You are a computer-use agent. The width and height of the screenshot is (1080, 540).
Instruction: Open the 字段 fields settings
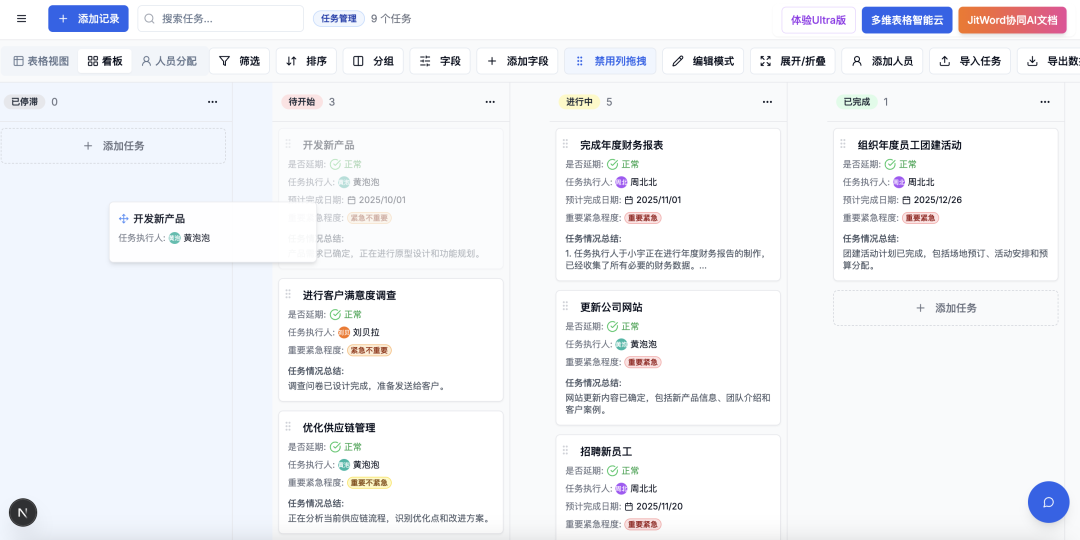tap(439, 61)
